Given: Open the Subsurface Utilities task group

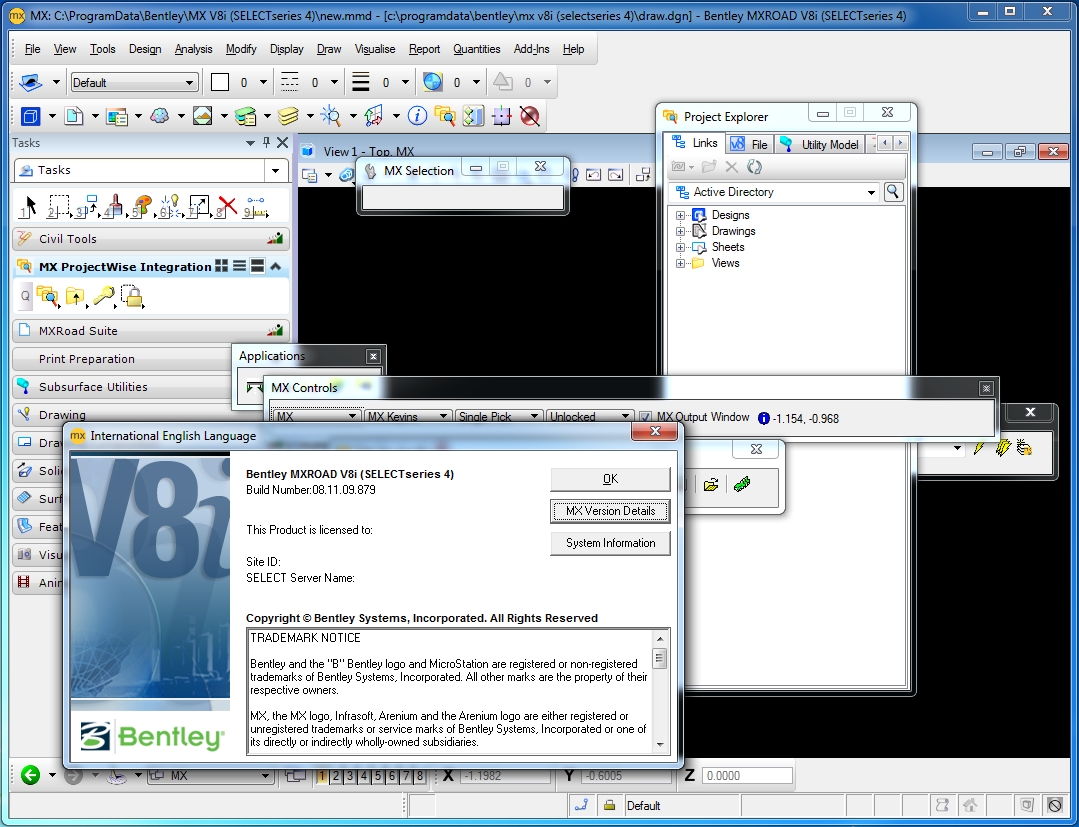Looking at the screenshot, I should click(x=124, y=387).
